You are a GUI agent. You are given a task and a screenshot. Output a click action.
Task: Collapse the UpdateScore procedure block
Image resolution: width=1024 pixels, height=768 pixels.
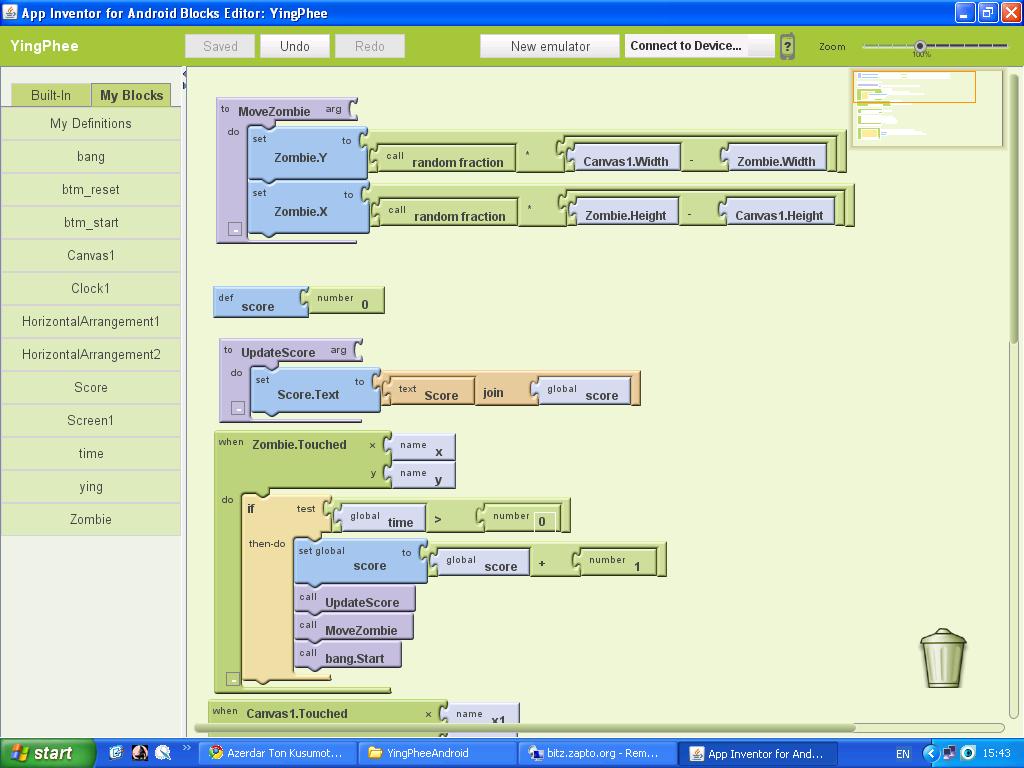coord(238,408)
